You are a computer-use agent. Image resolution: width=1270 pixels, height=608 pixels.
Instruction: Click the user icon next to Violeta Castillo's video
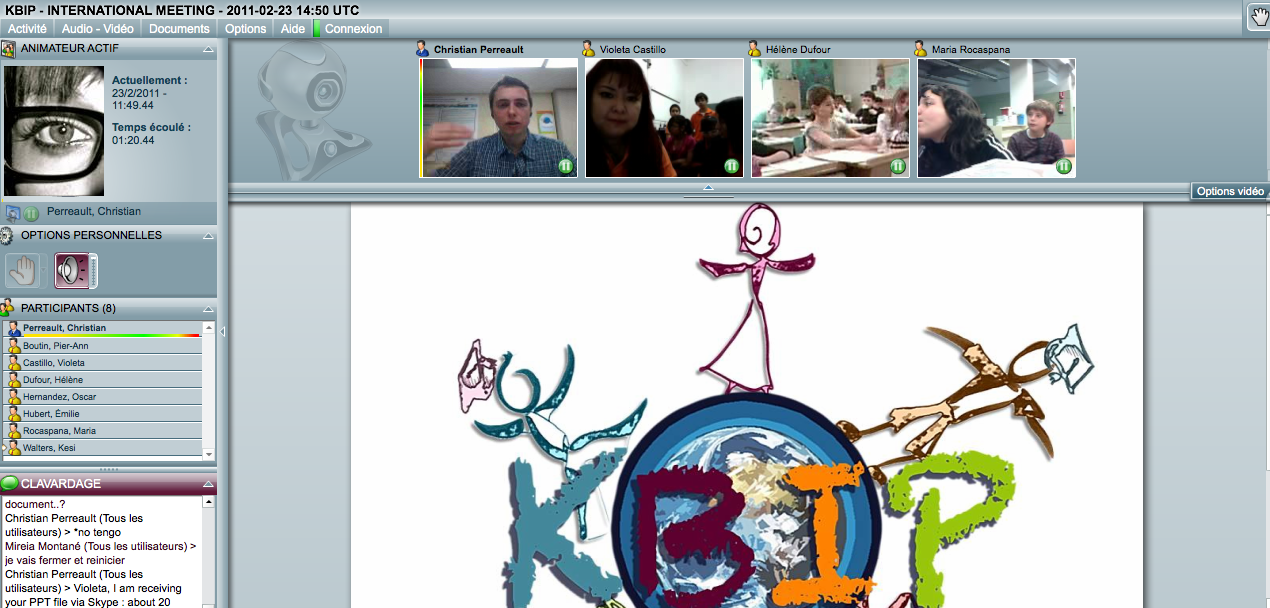click(x=589, y=49)
